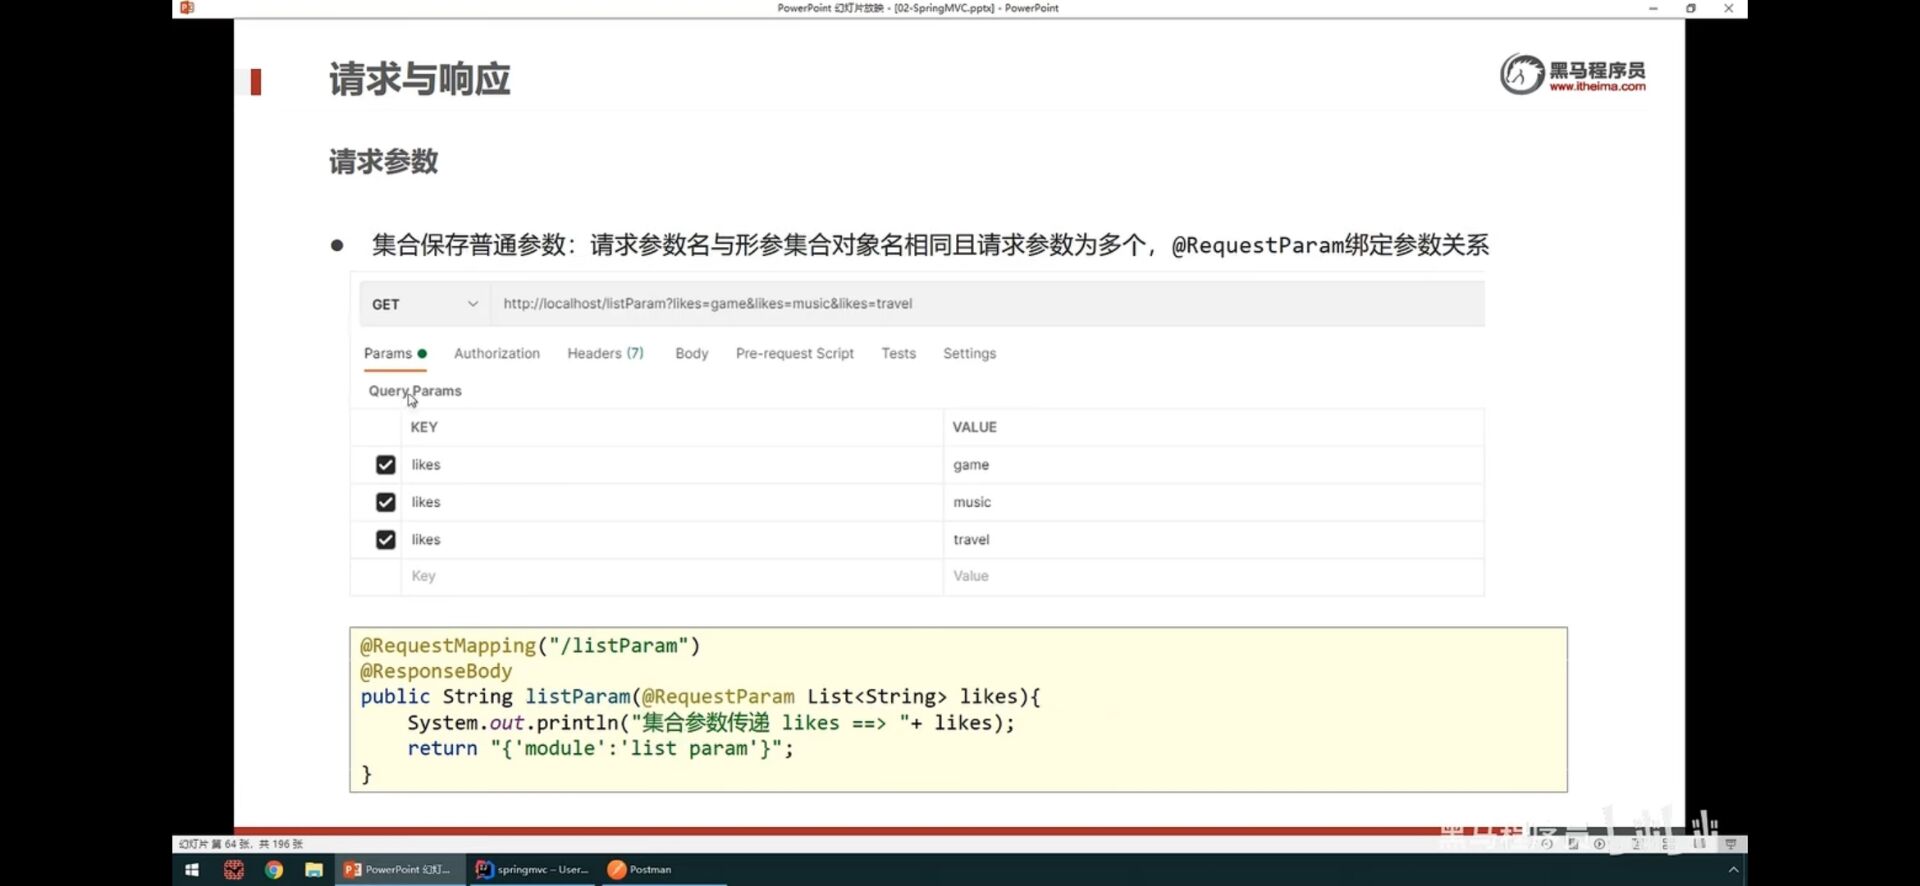
Task: Click the PowerPoint icon in the title bar
Action: click(187, 8)
